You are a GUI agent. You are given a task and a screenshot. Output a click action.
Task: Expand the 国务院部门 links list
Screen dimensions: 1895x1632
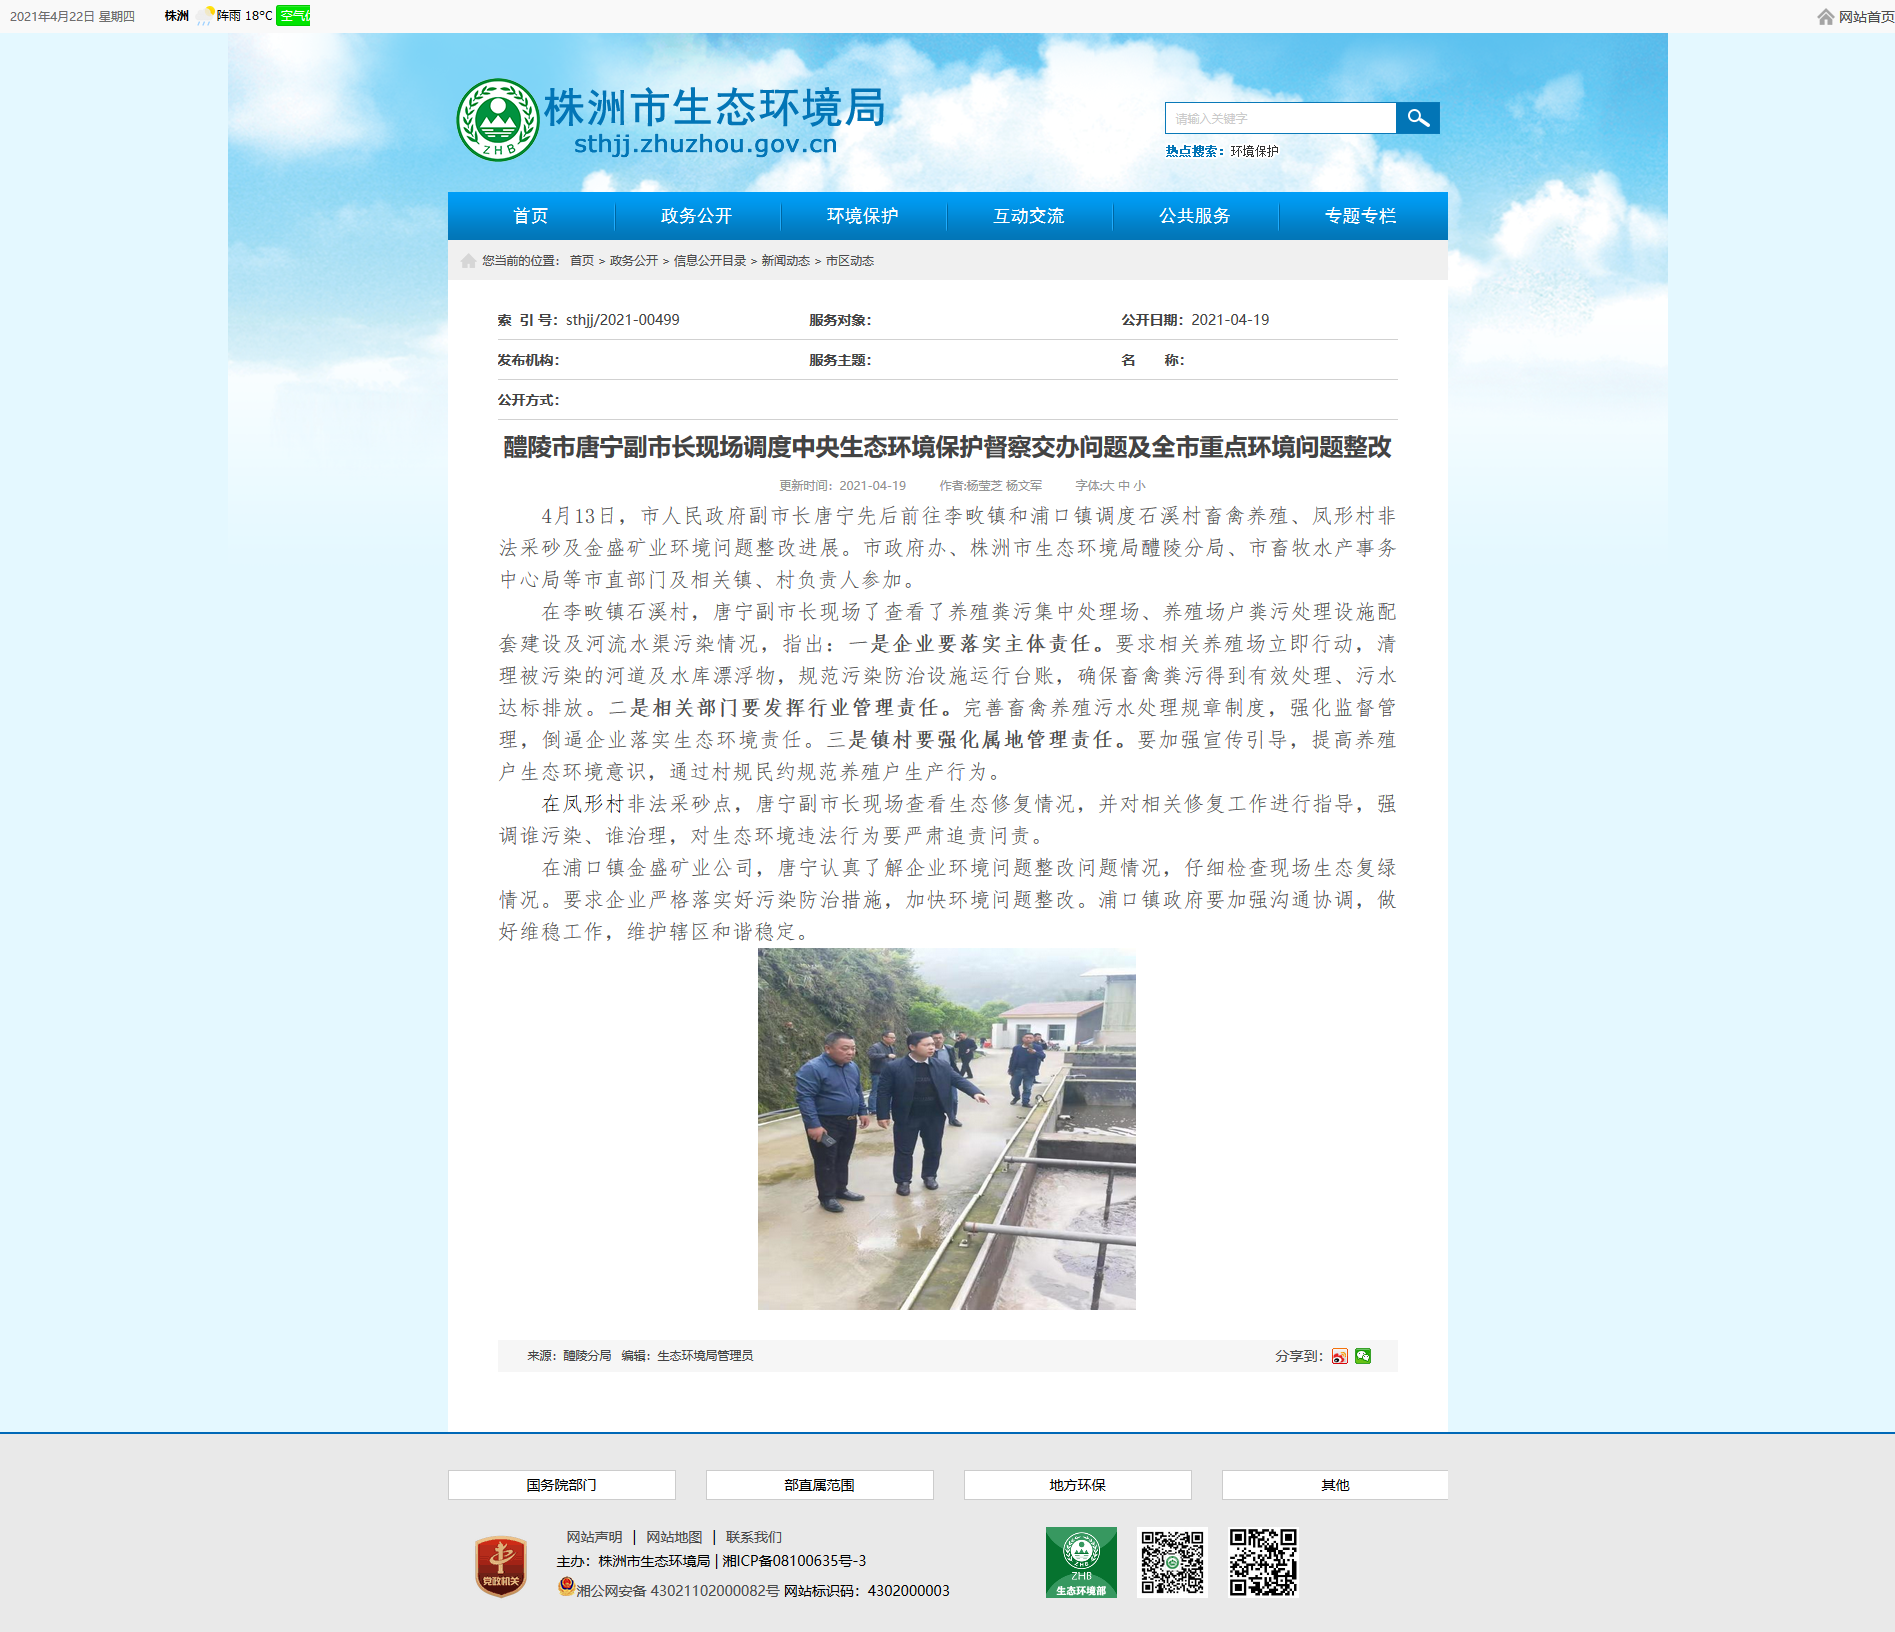click(x=561, y=1485)
